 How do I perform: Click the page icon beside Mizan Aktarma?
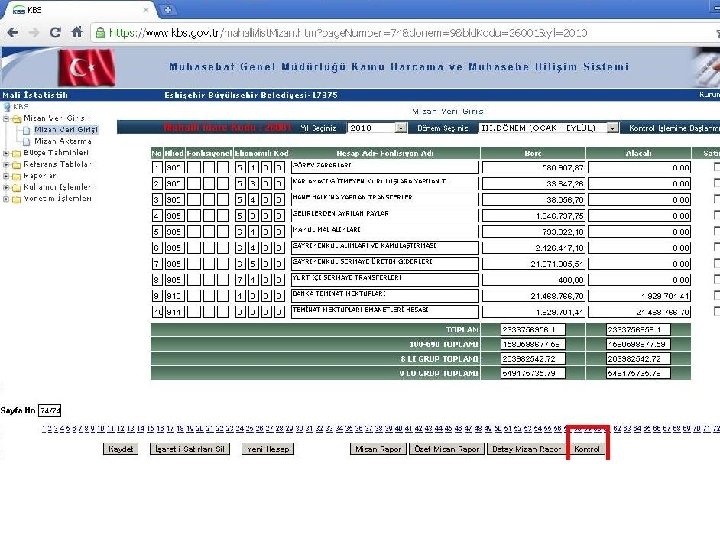coord(27,142)
